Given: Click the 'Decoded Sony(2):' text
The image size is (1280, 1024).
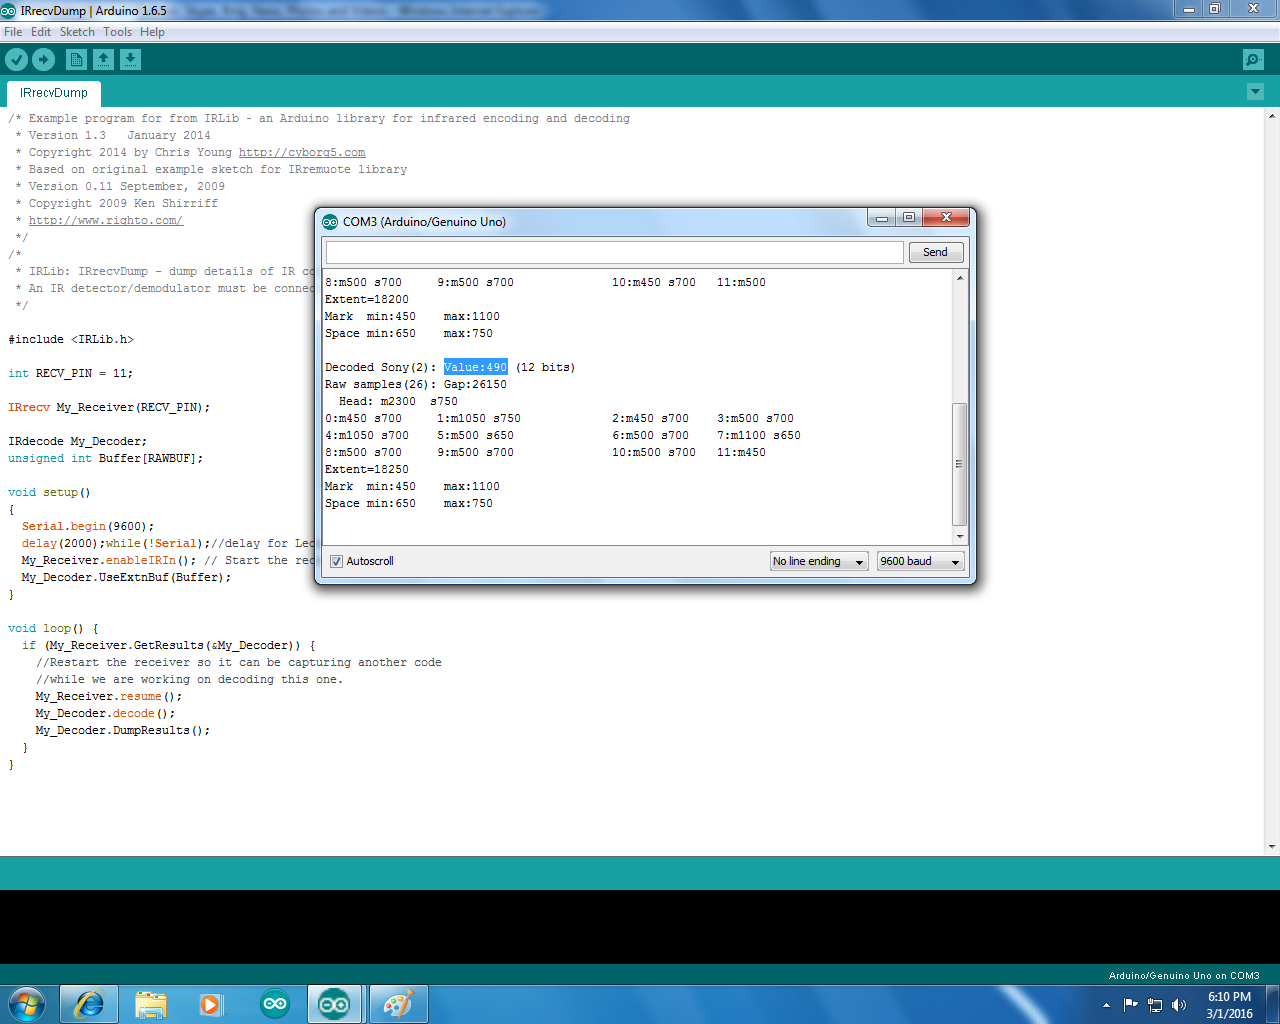Looking at the screenshot, I should [381, 368].
